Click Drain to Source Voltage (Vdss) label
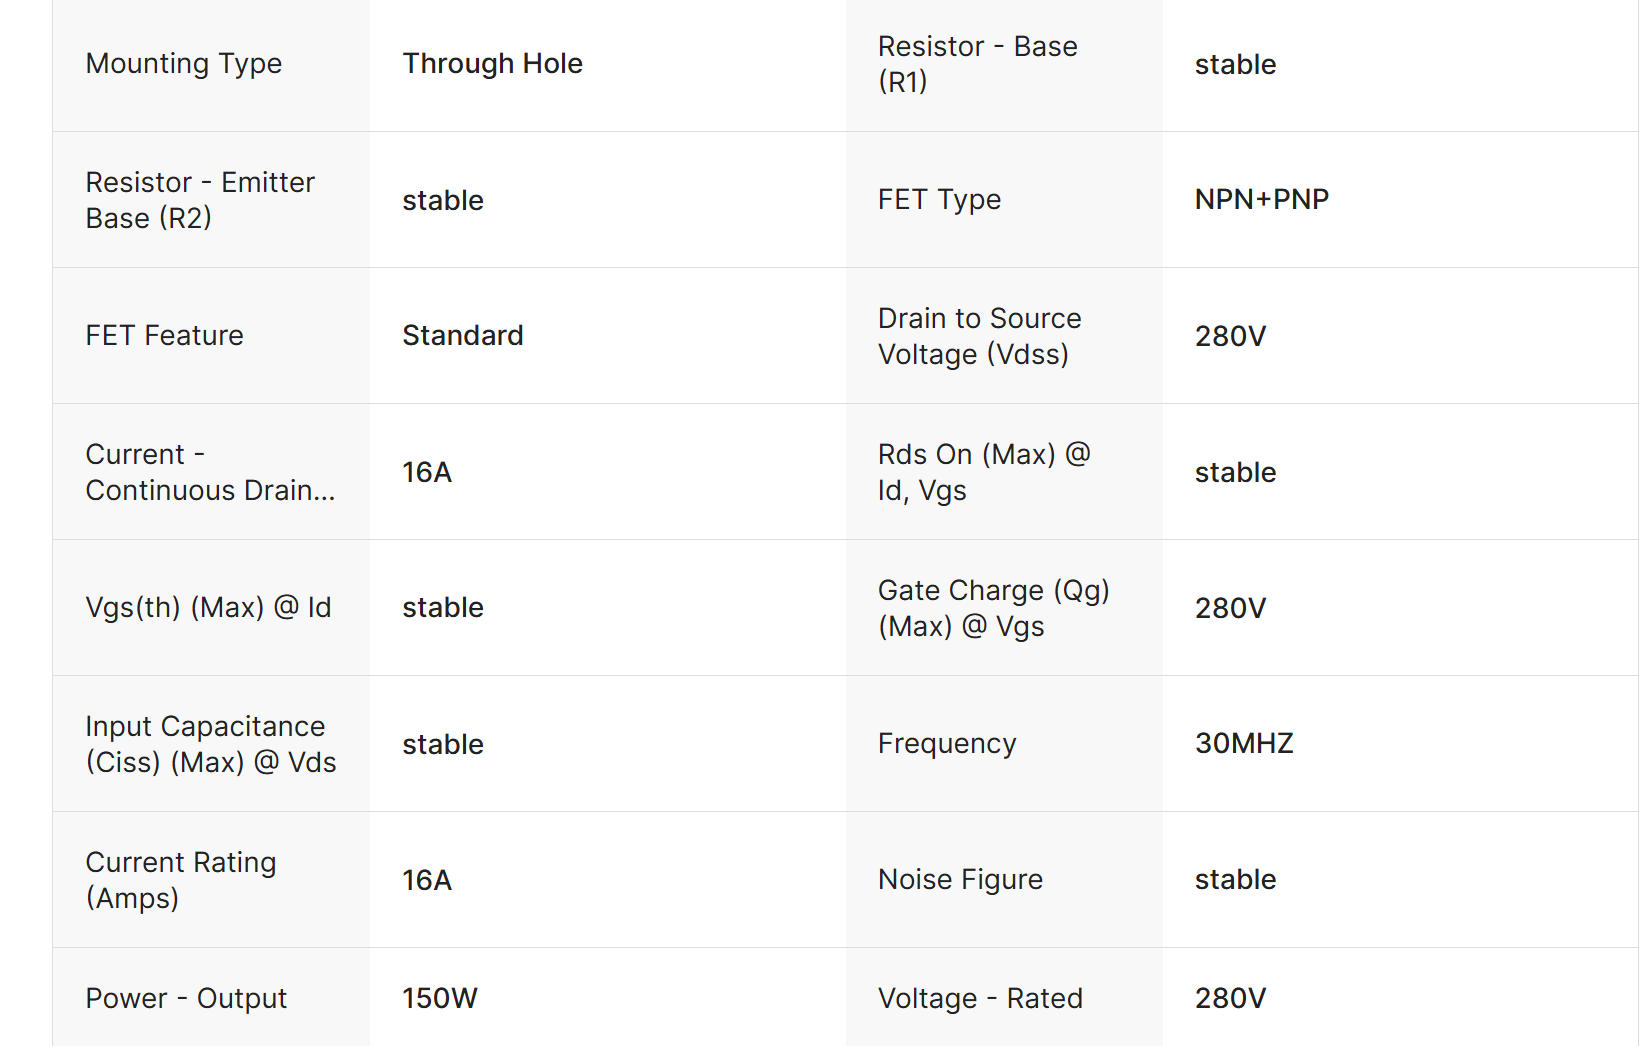This screenshot has height=1046, width=1648. point(979,336)
